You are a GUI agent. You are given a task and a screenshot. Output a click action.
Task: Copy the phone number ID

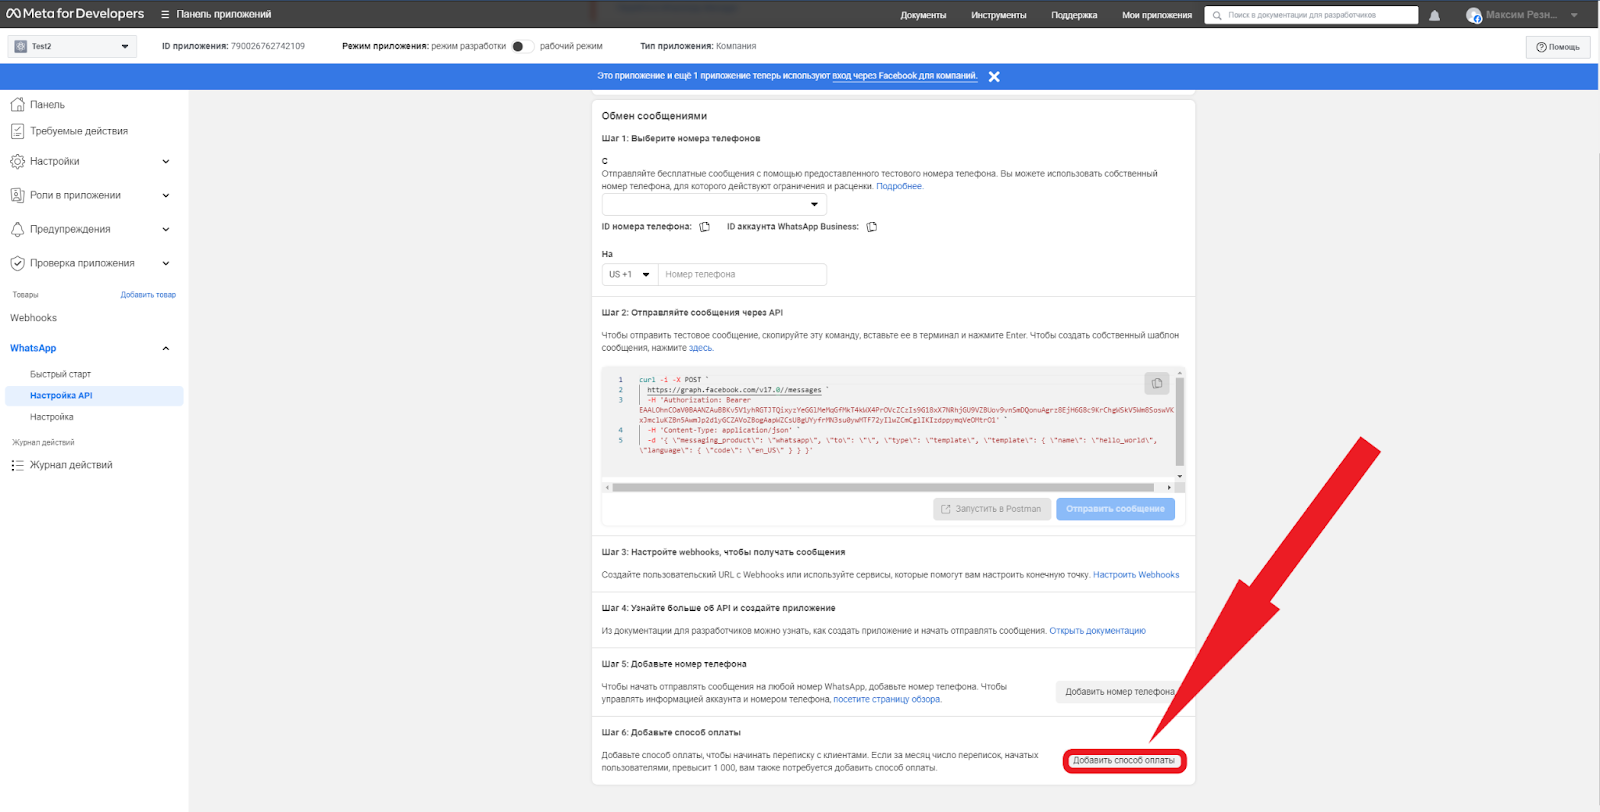click(x=705, y=227)
